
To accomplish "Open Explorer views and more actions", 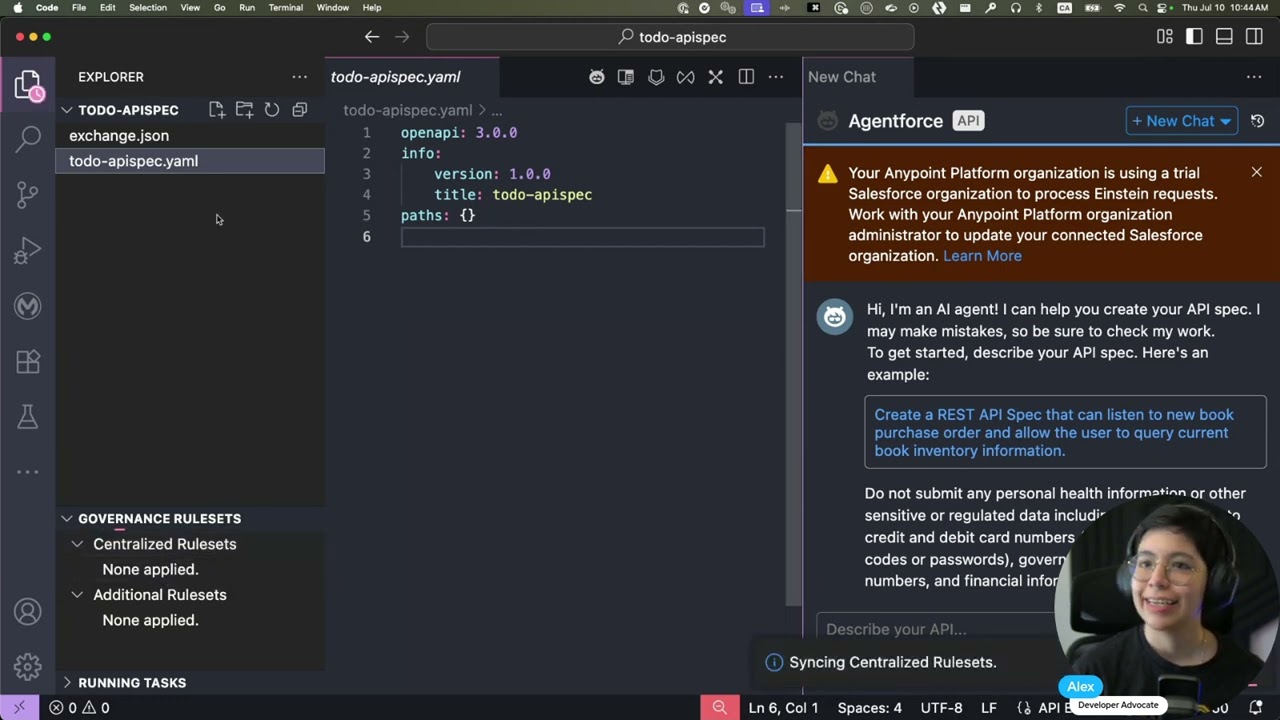I will [x=299, y=77].
